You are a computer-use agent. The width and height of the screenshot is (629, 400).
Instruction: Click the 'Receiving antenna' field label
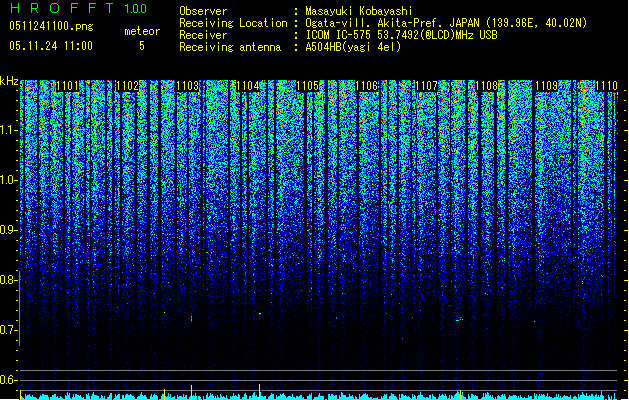click(230, 47)
